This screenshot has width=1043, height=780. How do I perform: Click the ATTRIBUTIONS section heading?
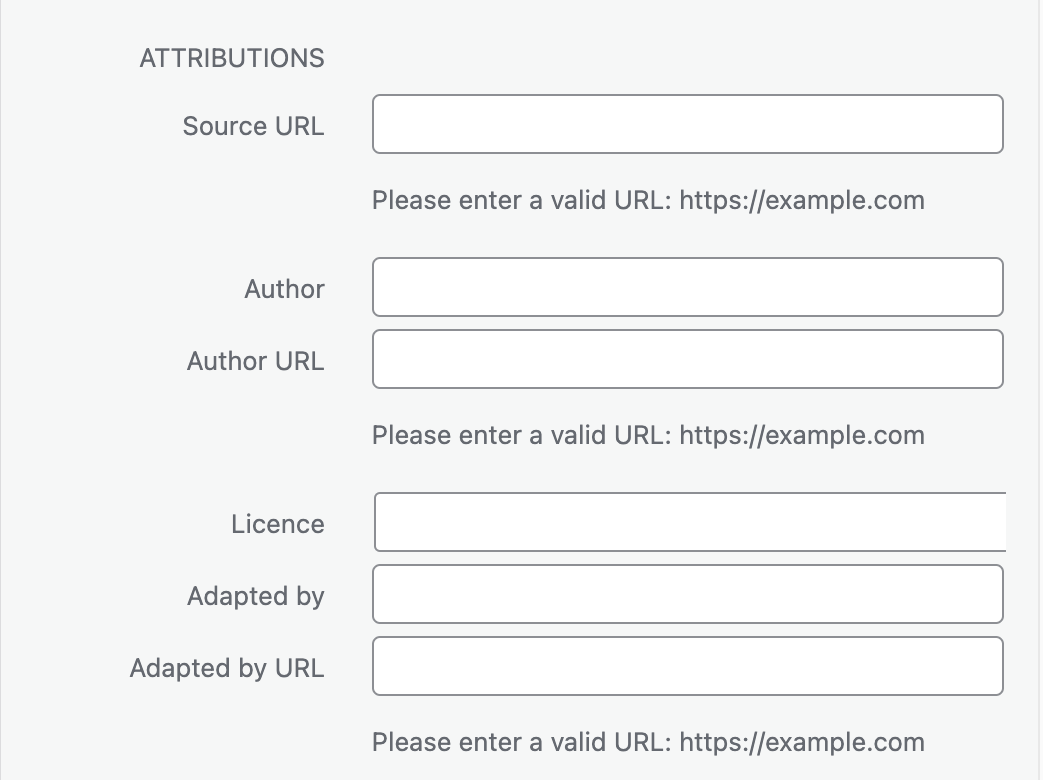point(232,58)
